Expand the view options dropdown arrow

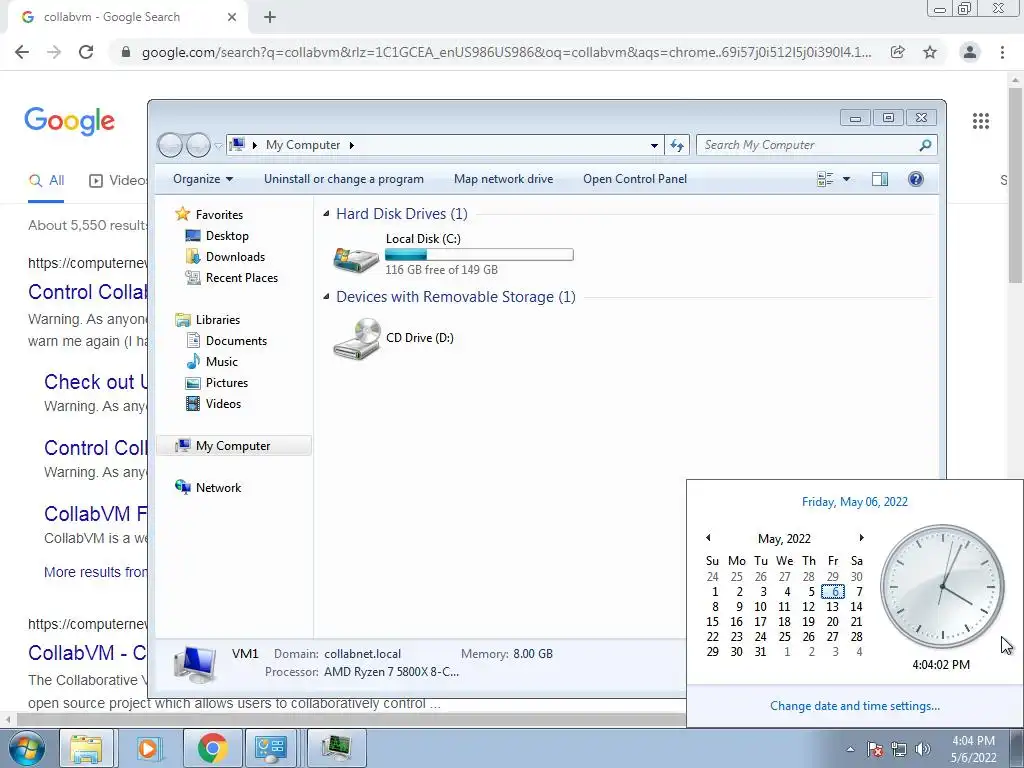[x=846, y=179]
